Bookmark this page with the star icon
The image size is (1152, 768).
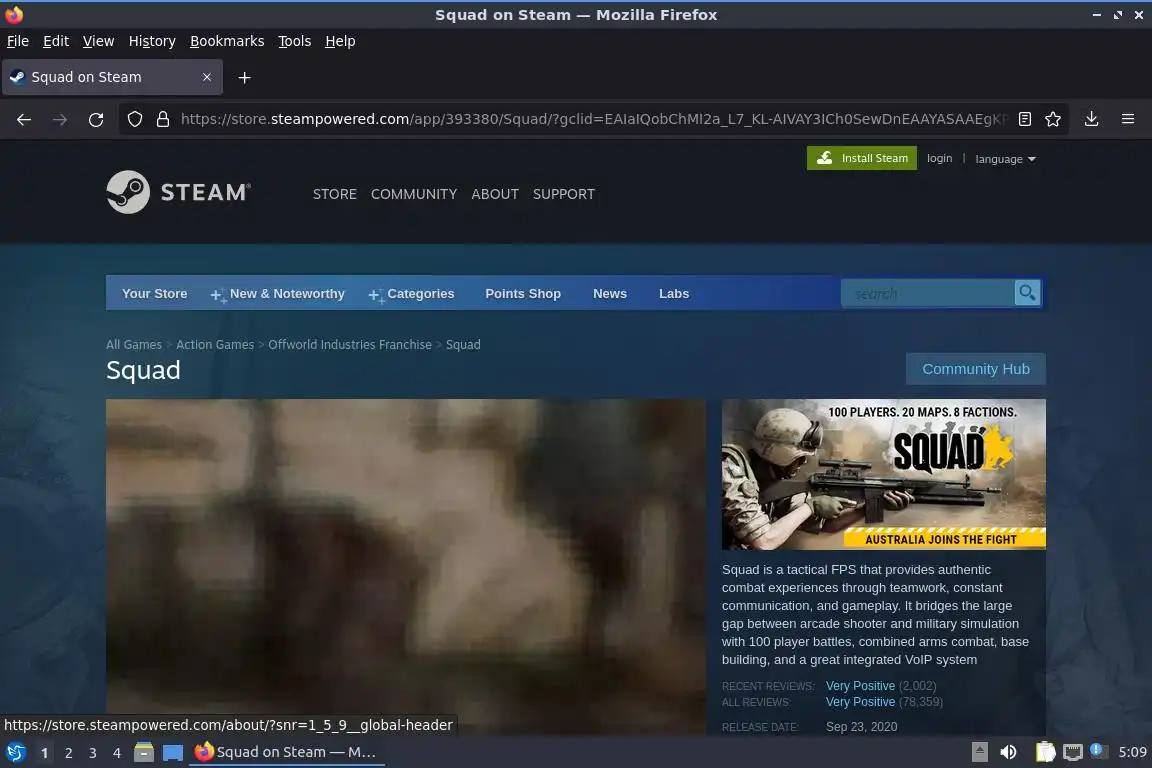click(1053, 119)
